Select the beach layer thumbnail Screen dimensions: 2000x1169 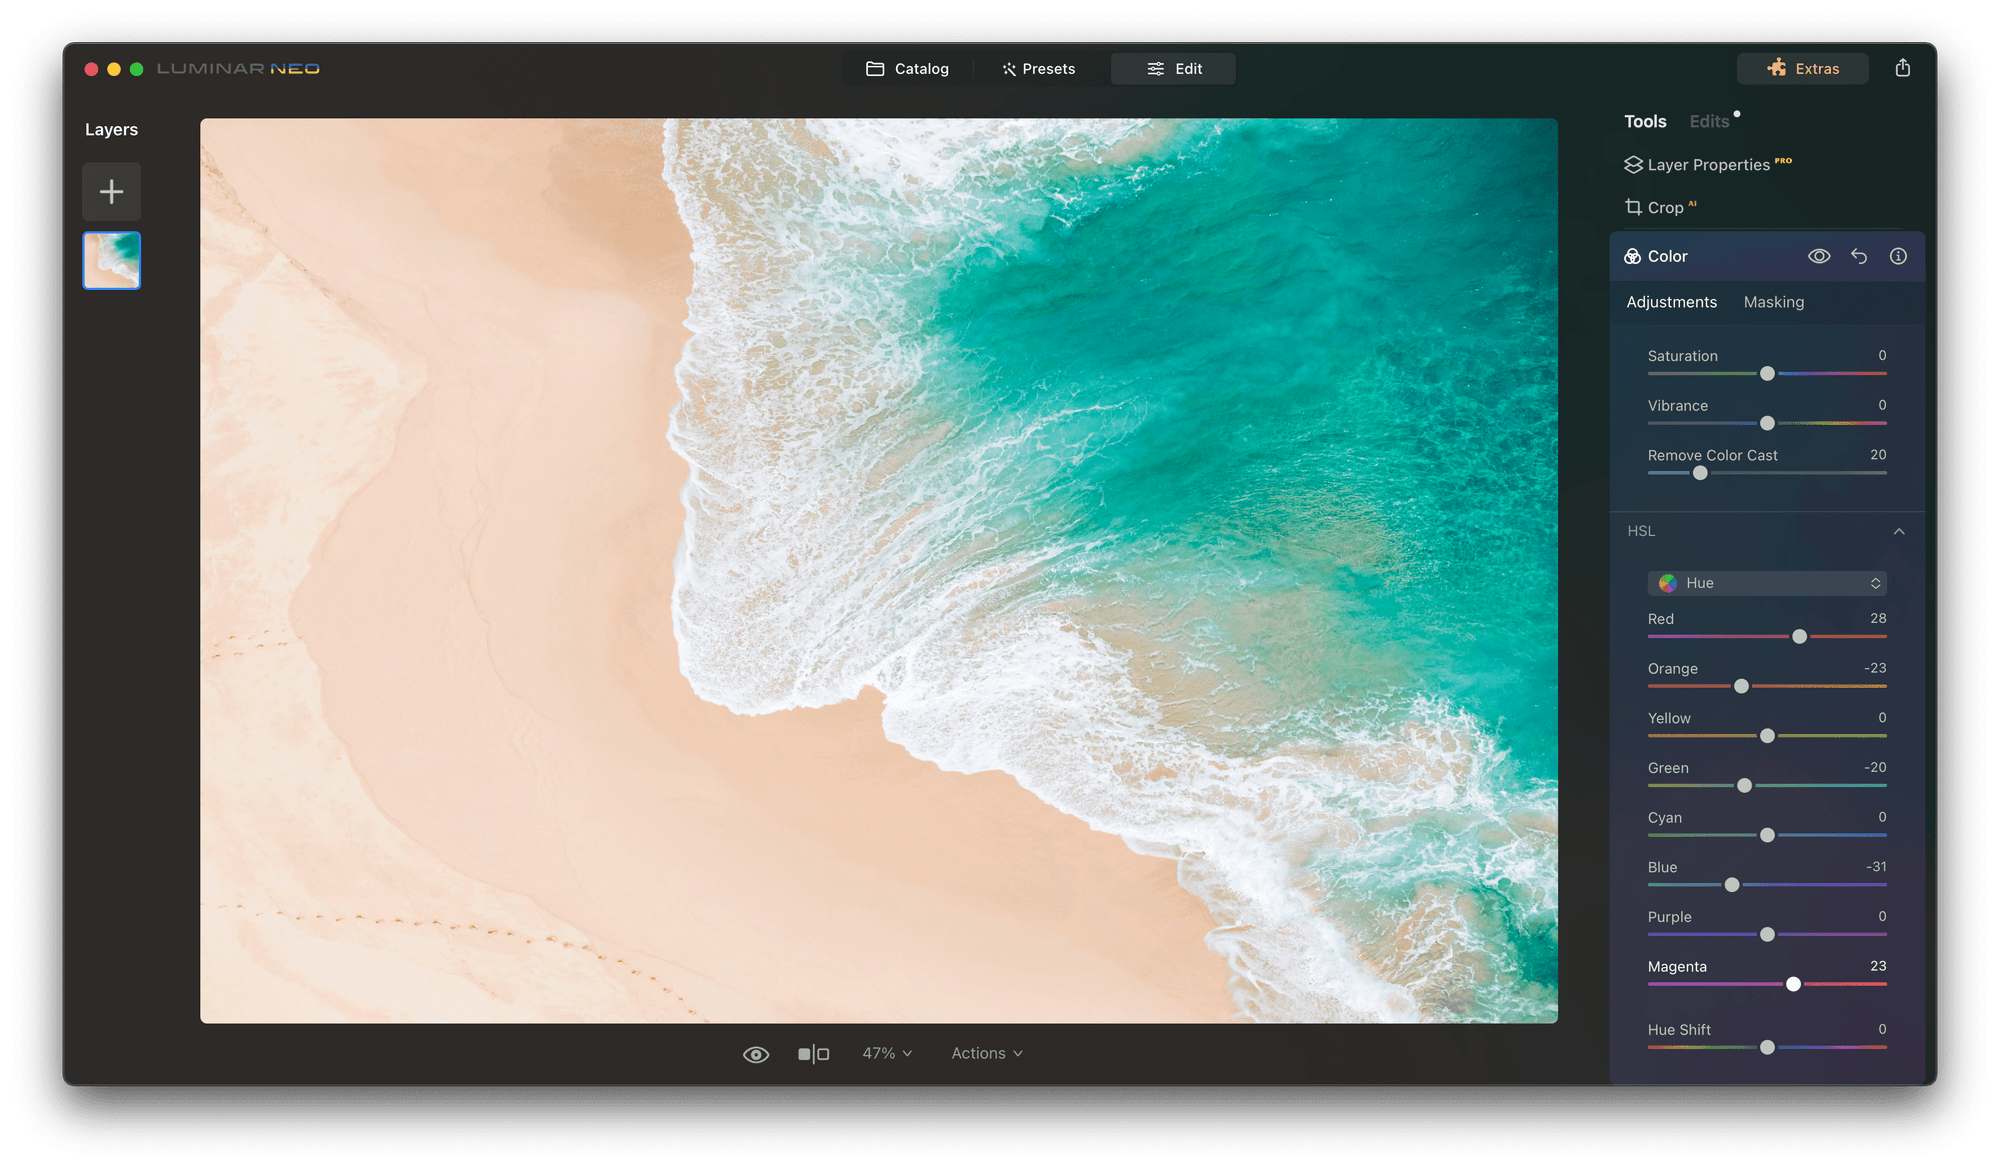click(x=111, y=260)
